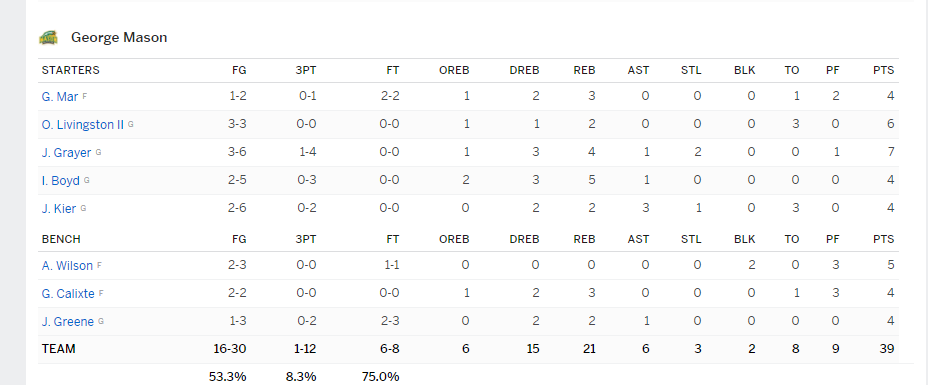Click the 3PT column header in starters
Viewport: 928px width, 385px height.
coord(306,70)
